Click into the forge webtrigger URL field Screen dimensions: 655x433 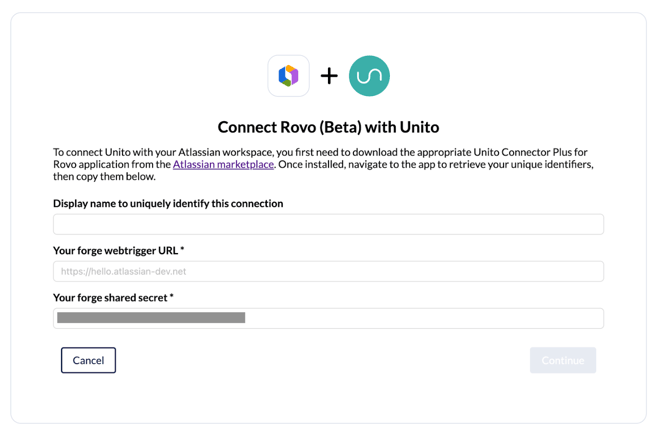coord(328,271)
